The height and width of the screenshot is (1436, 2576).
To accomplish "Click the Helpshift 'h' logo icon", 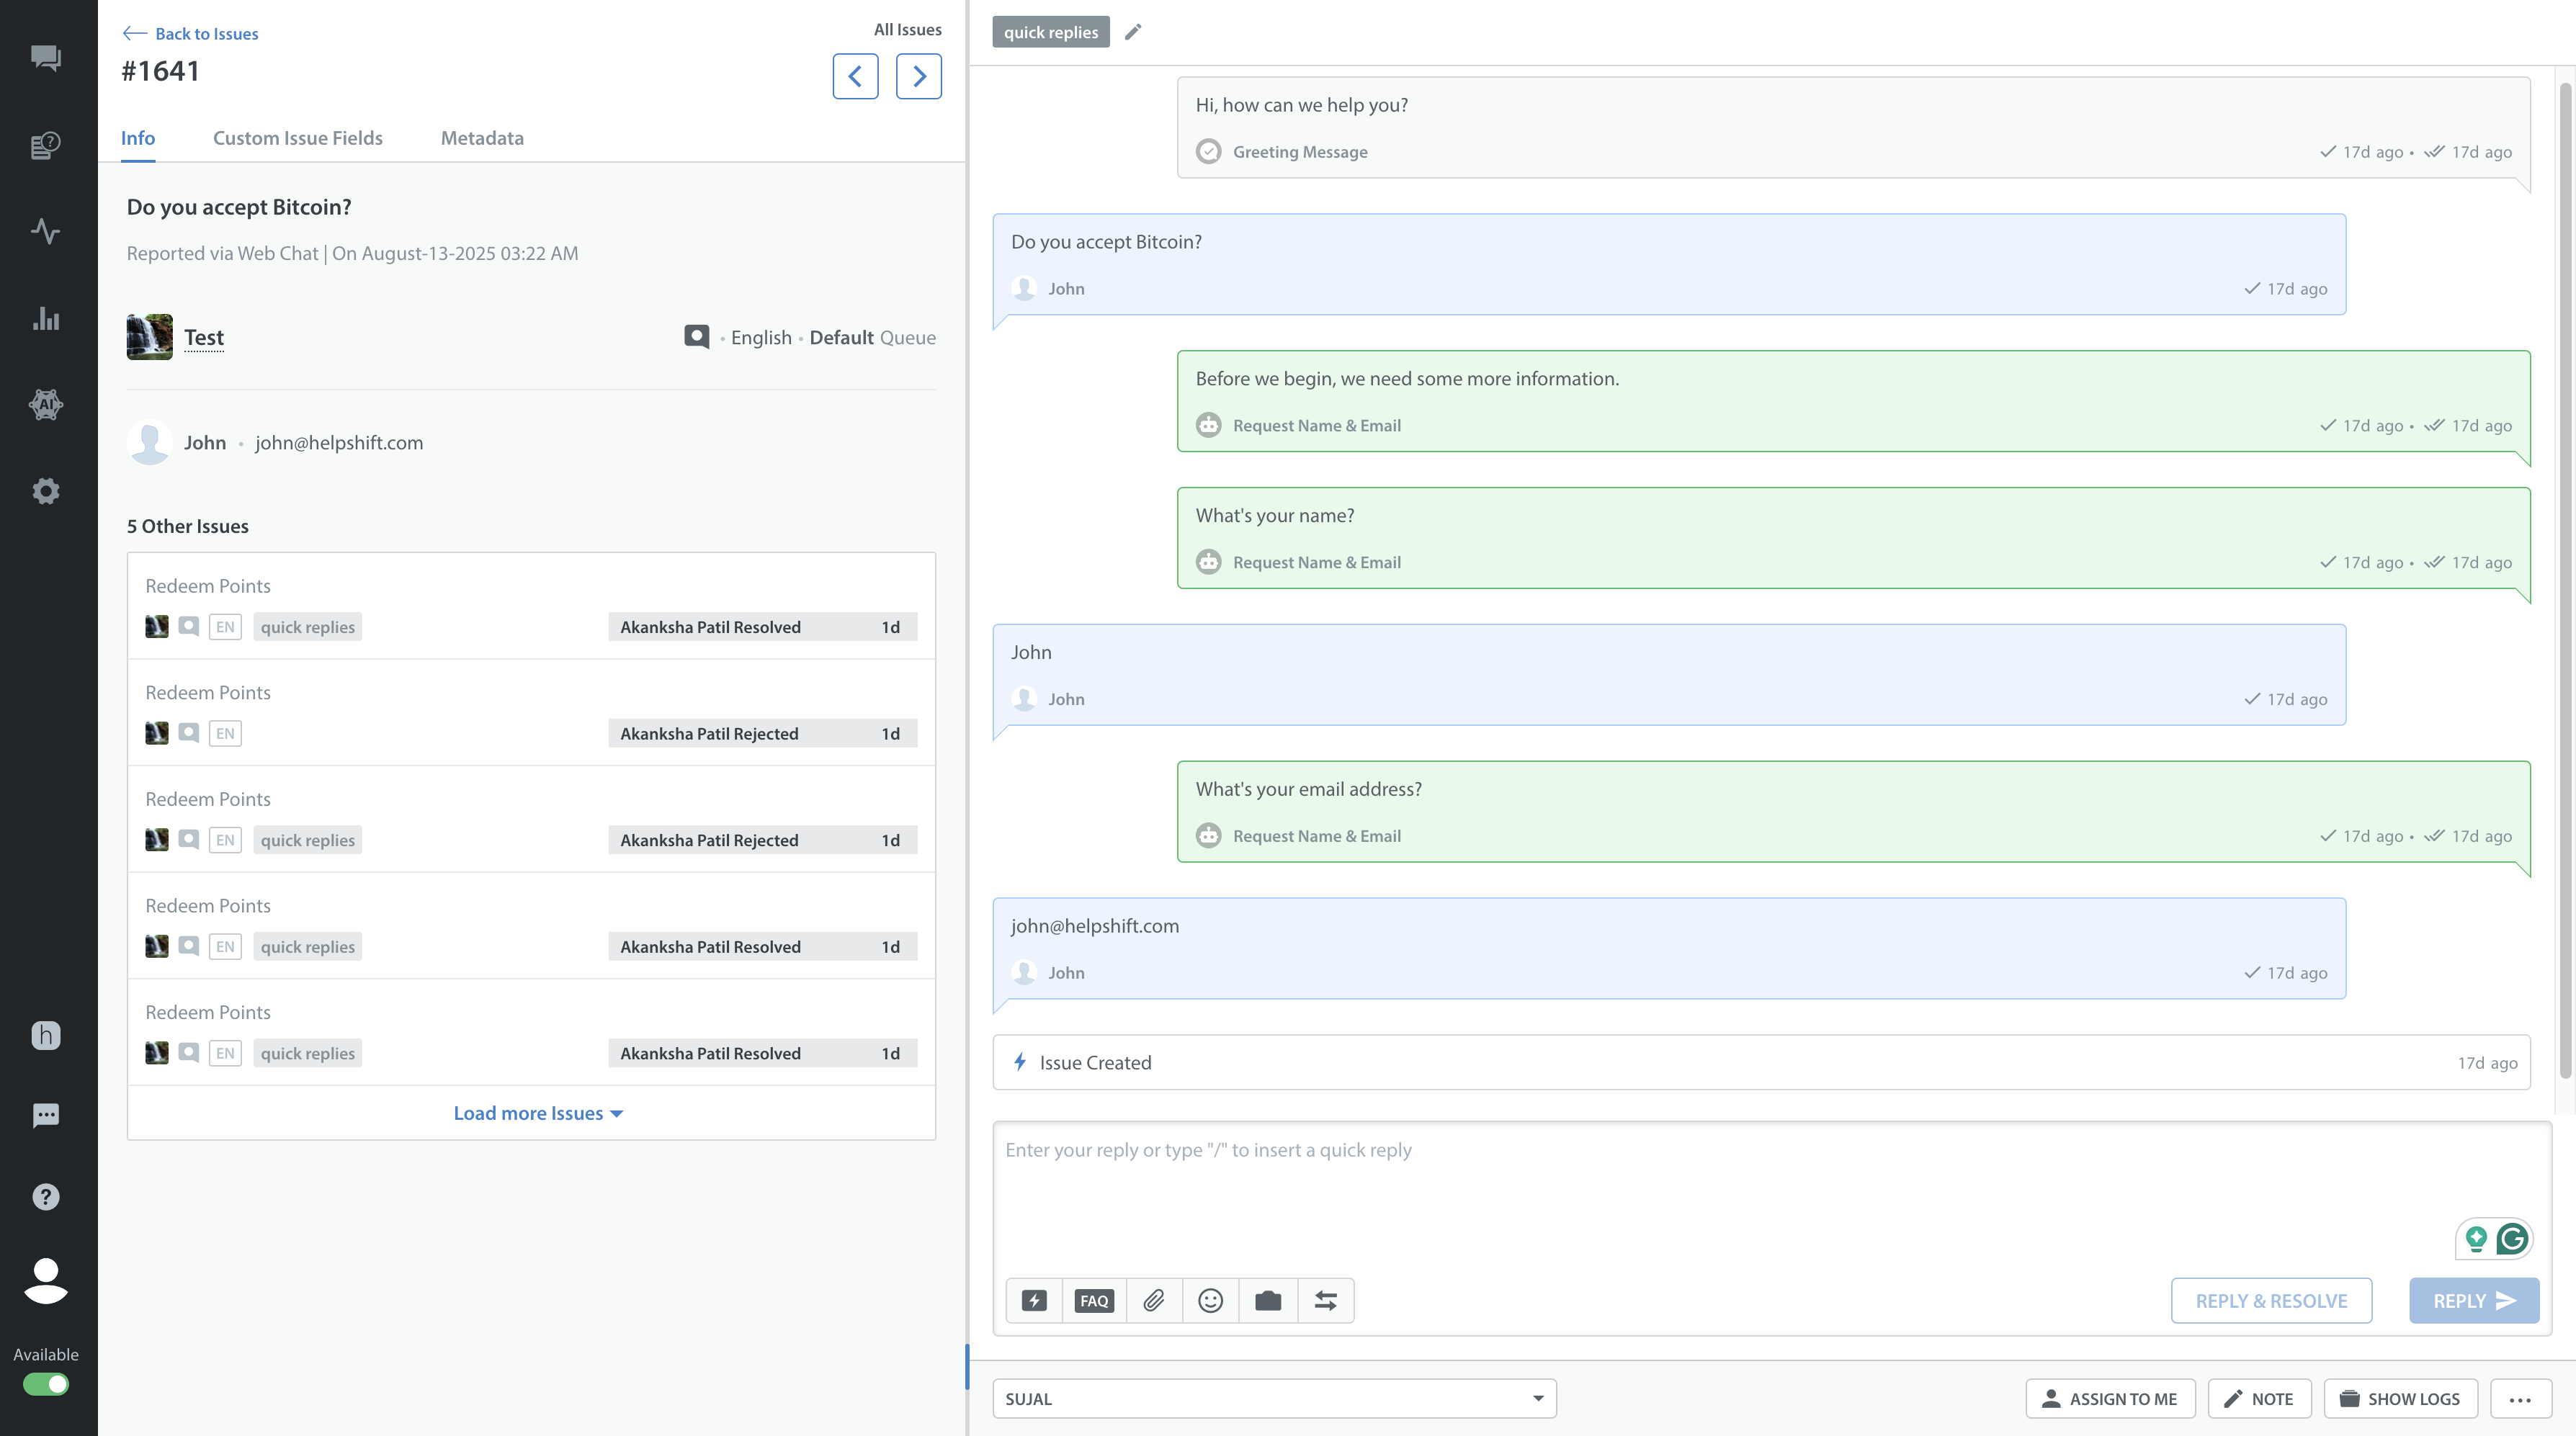I will click(46, 1035).
